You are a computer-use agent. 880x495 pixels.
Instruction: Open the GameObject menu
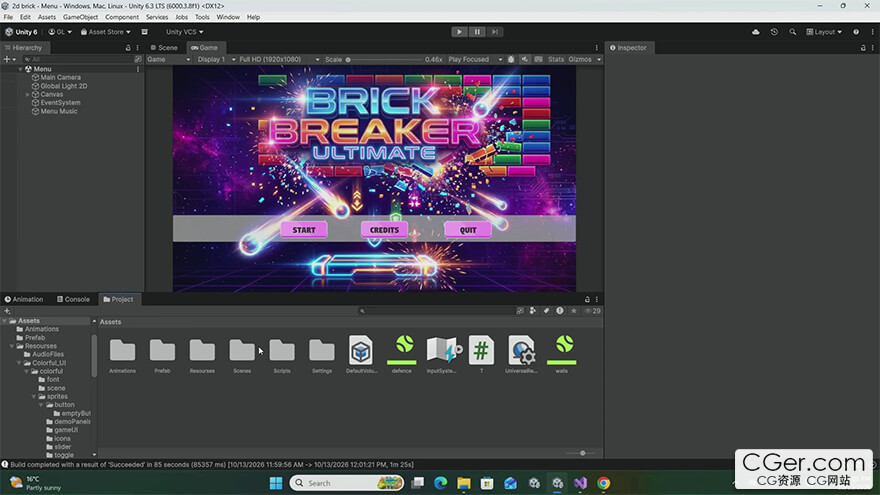pyautogui.click(x=80, y=17)
